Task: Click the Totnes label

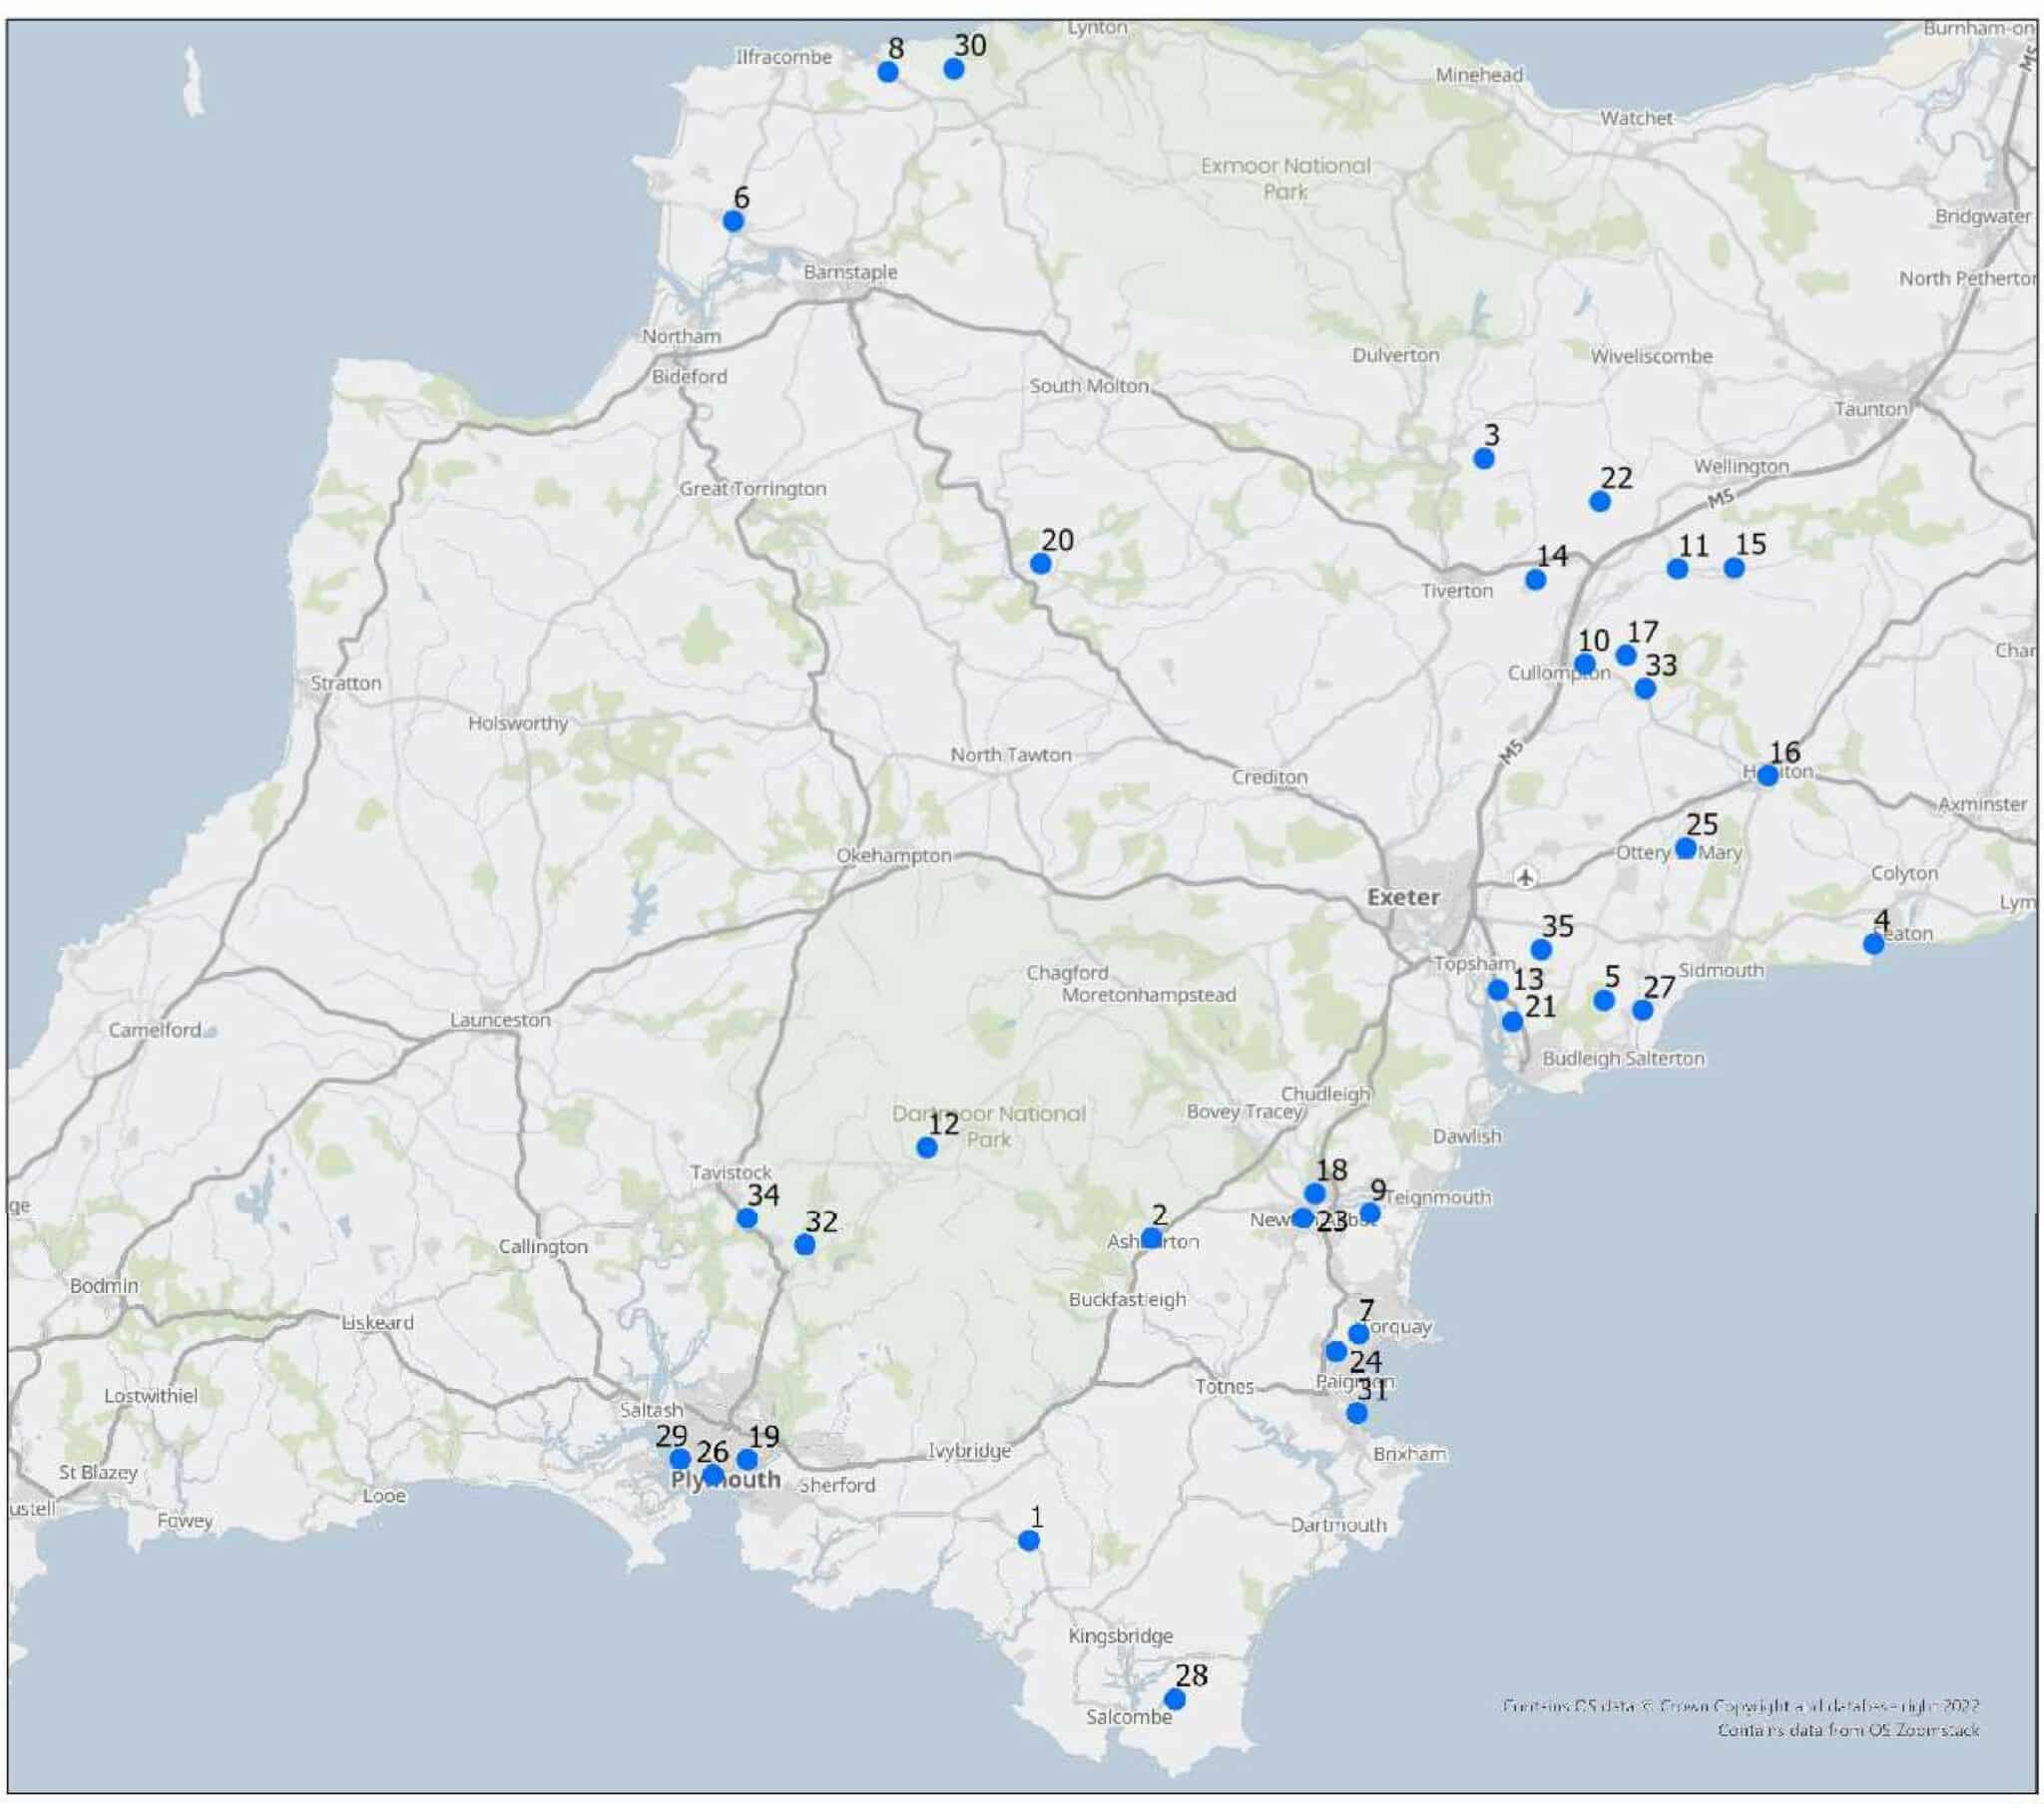Action: click(x=1224, y=1387)
